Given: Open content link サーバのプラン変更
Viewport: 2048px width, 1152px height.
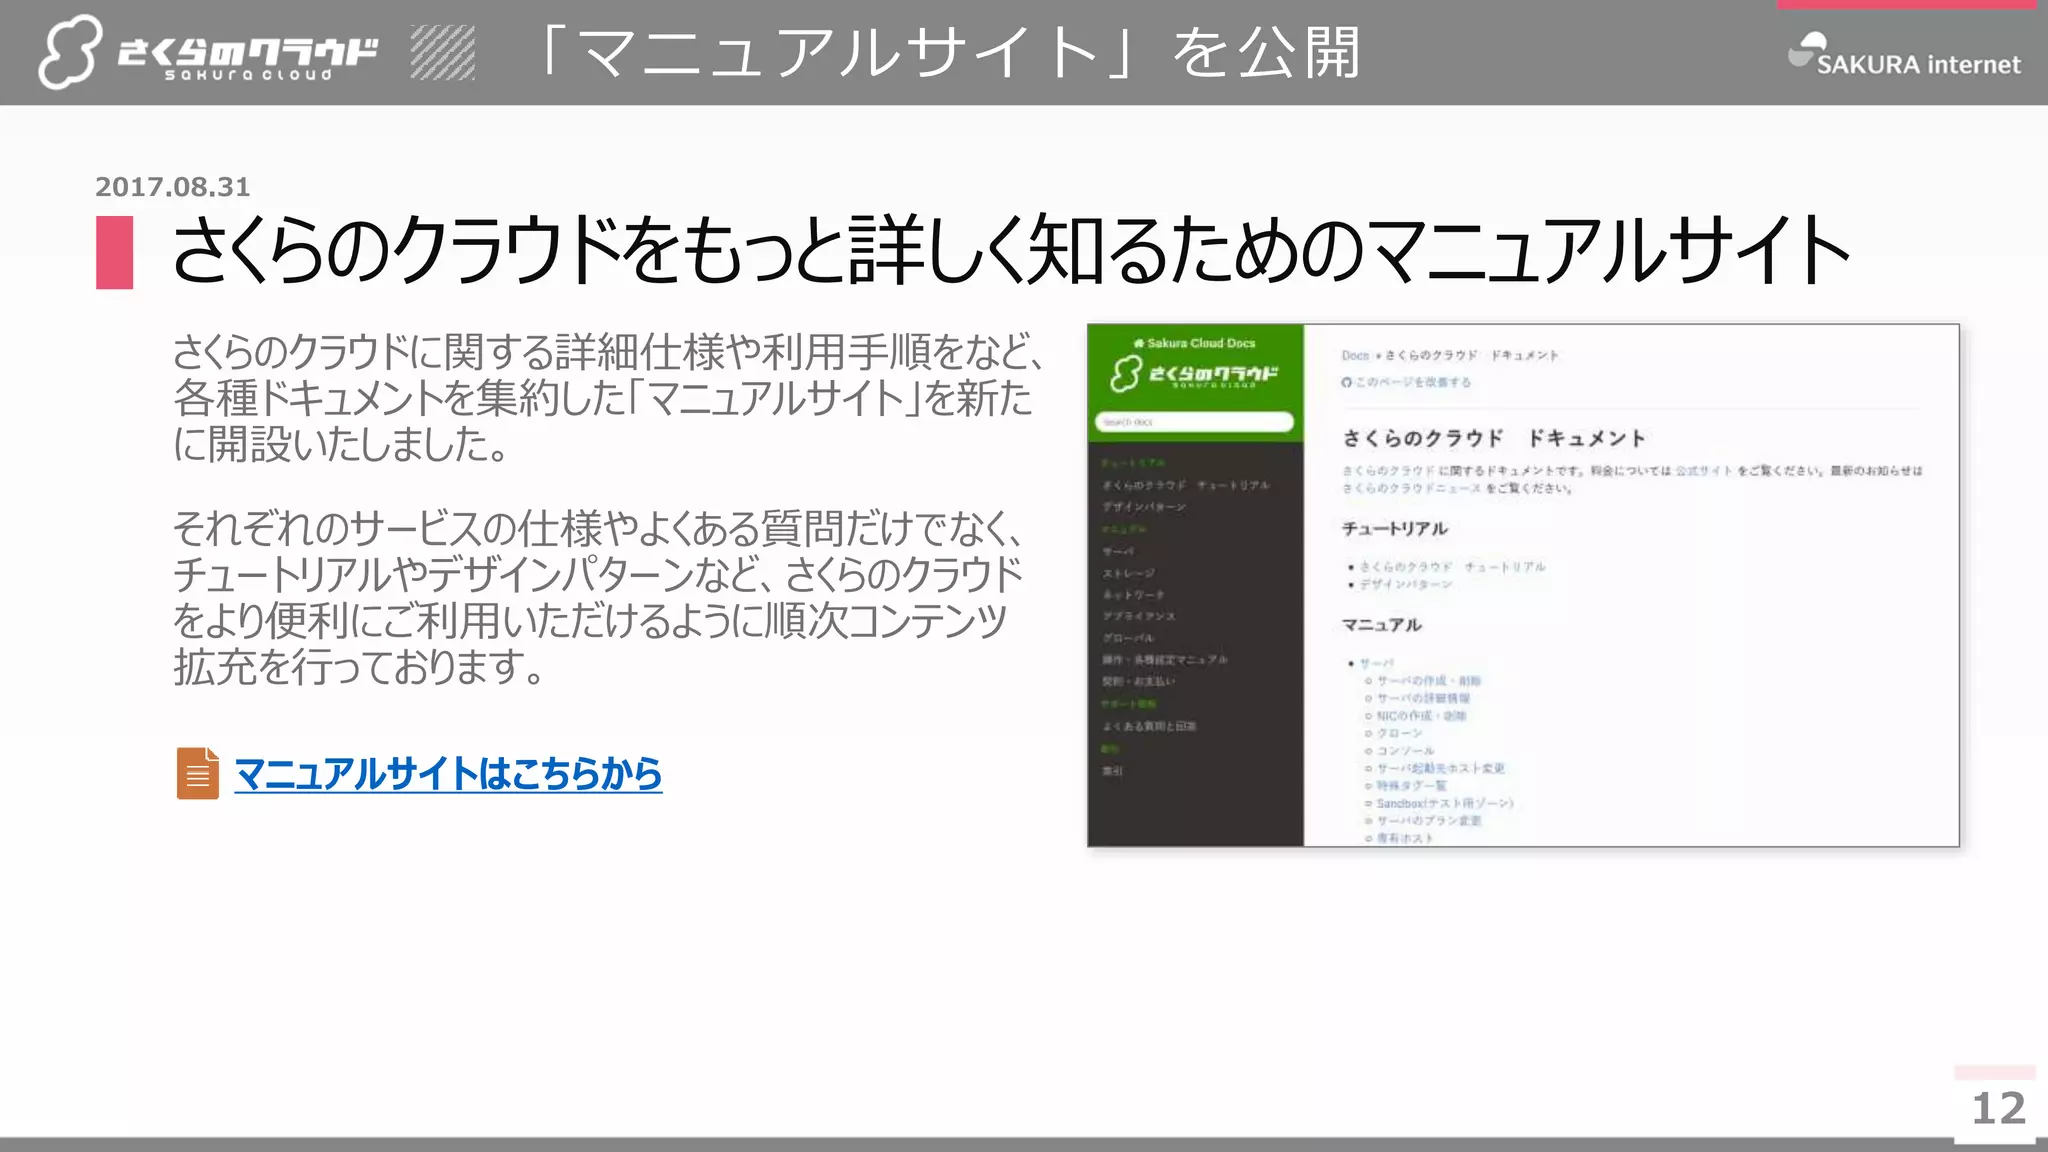Looking at the screenshot, I should (x=1429, y=820).
